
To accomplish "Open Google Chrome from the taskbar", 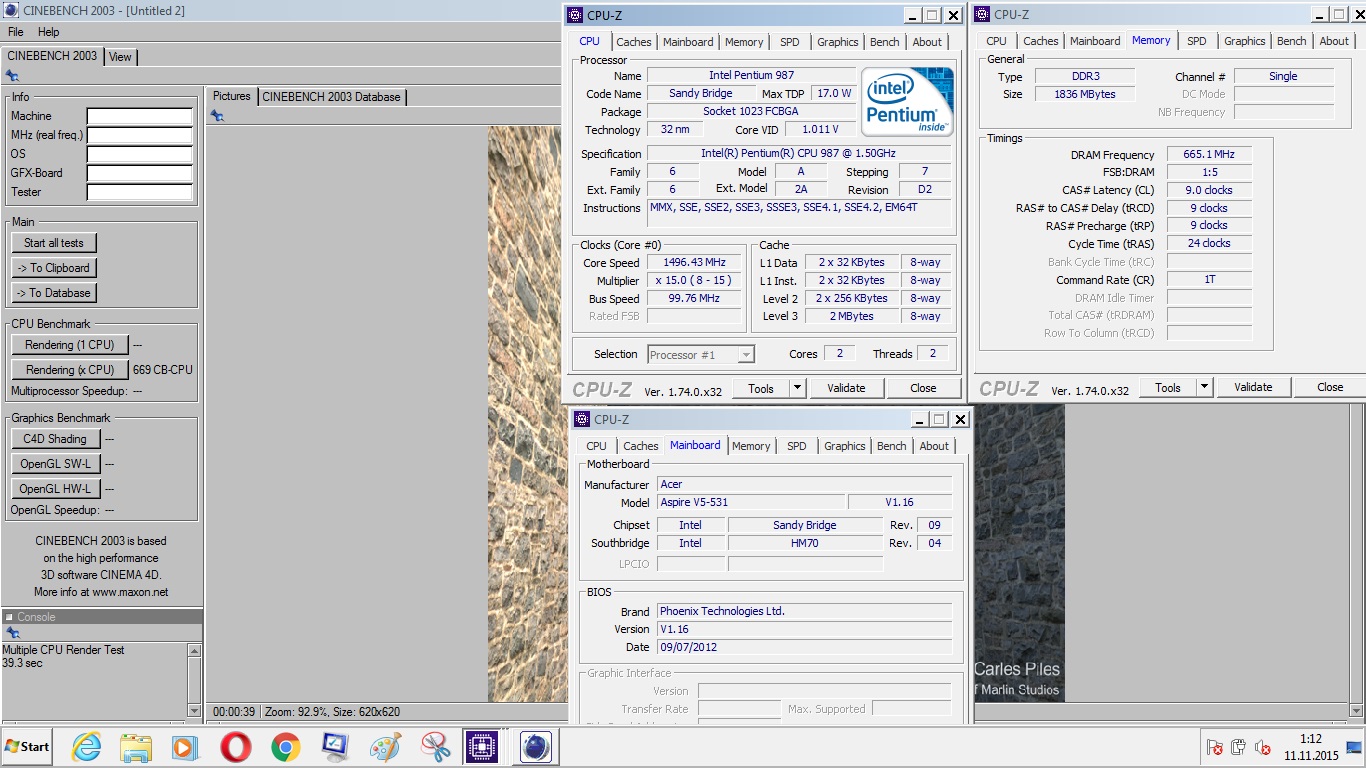I will click(285, 747).
